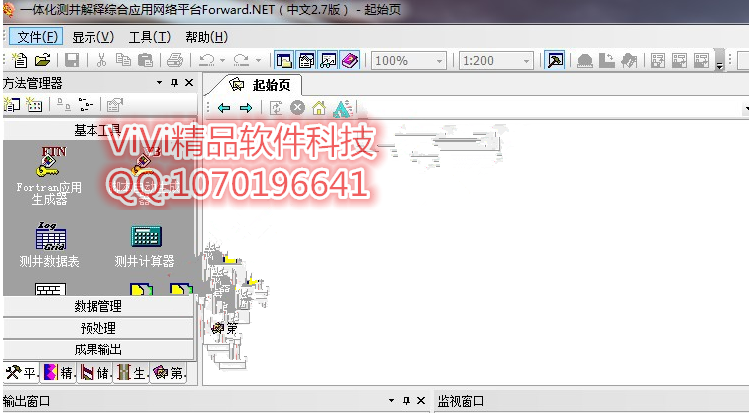750x413 pixels.
Task: Copy using the toolbar copy icon
Action: 123,60
